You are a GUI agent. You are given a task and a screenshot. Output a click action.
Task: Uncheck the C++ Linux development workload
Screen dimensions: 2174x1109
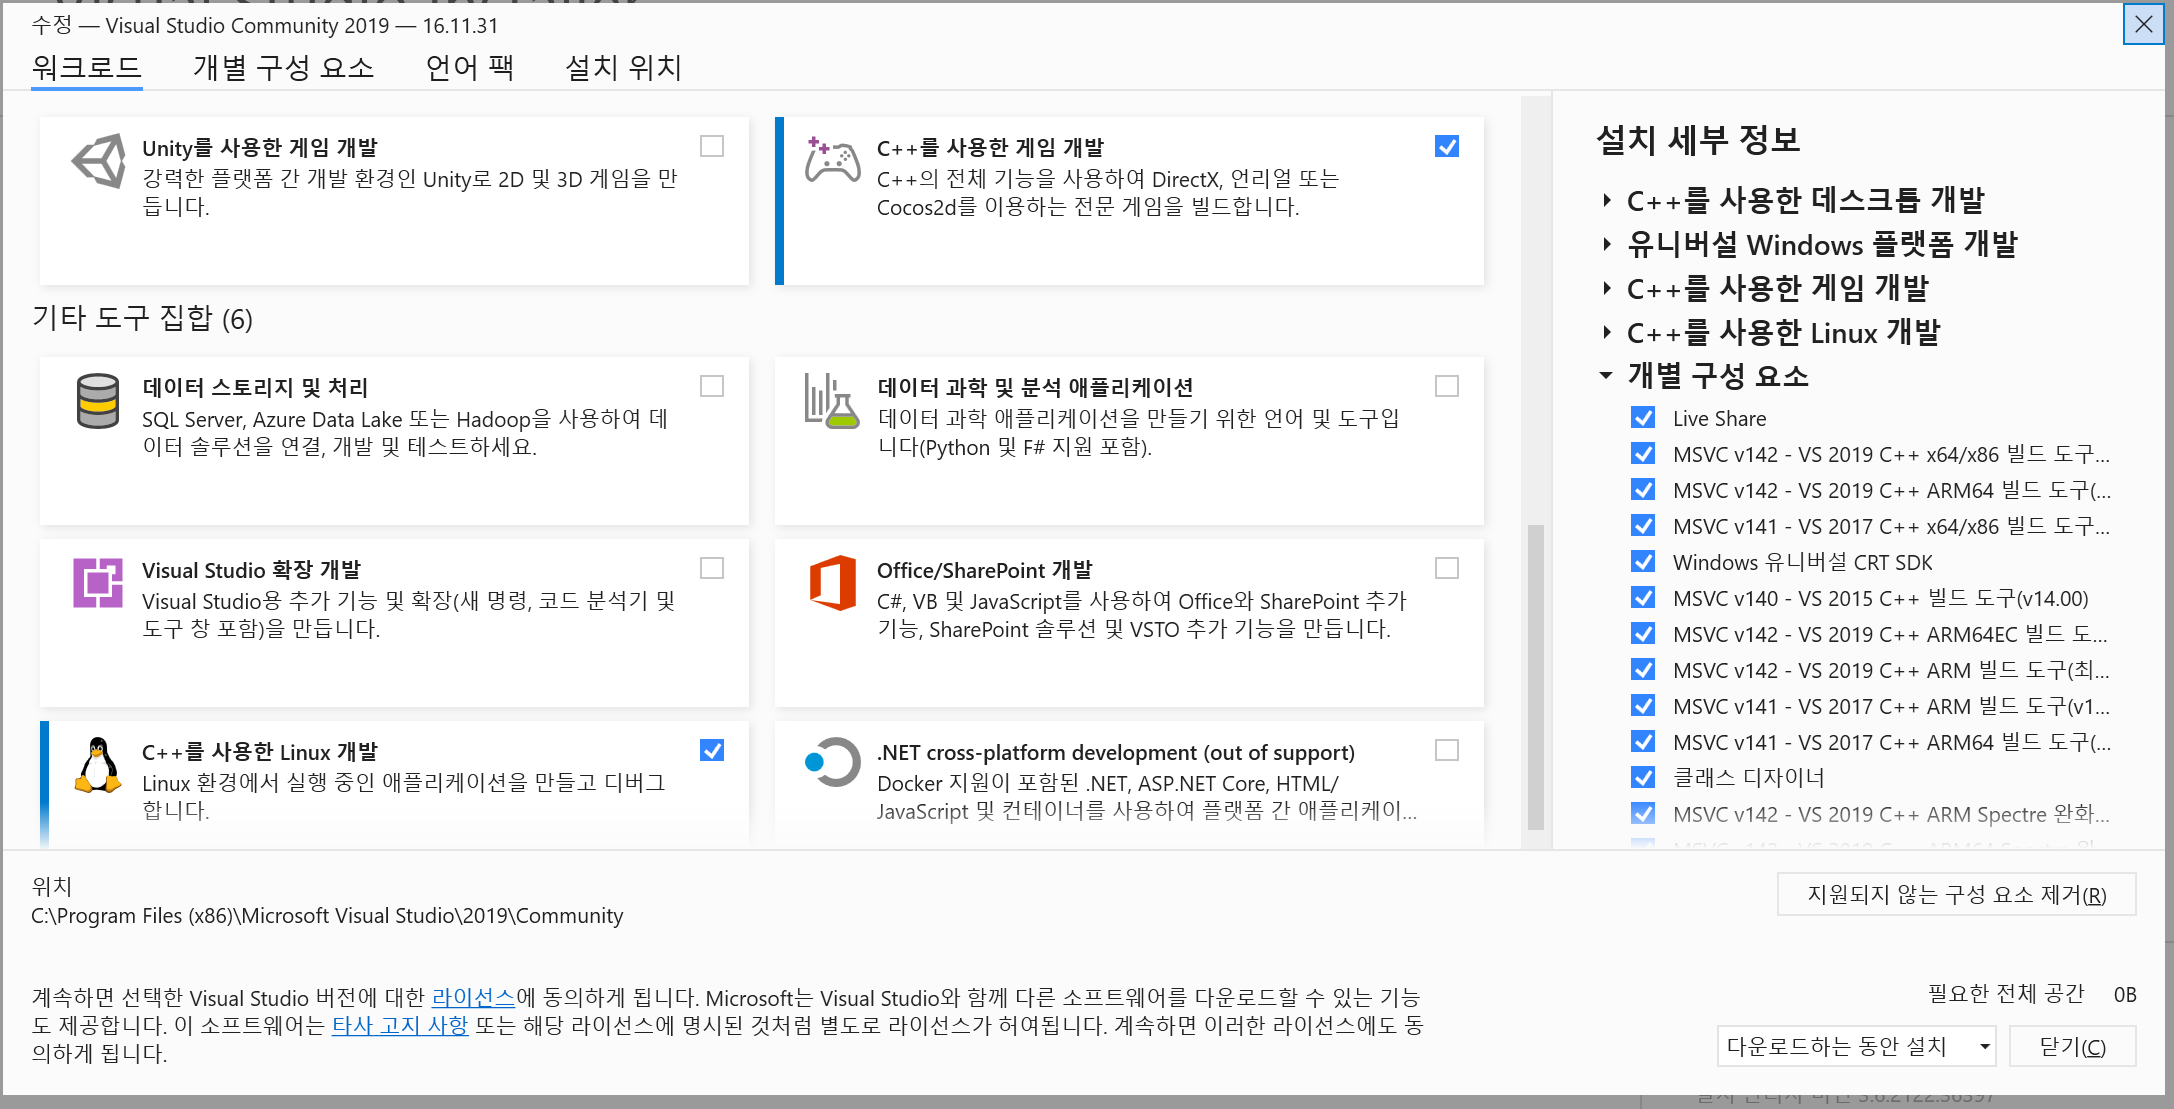click(x=712, y=750)
